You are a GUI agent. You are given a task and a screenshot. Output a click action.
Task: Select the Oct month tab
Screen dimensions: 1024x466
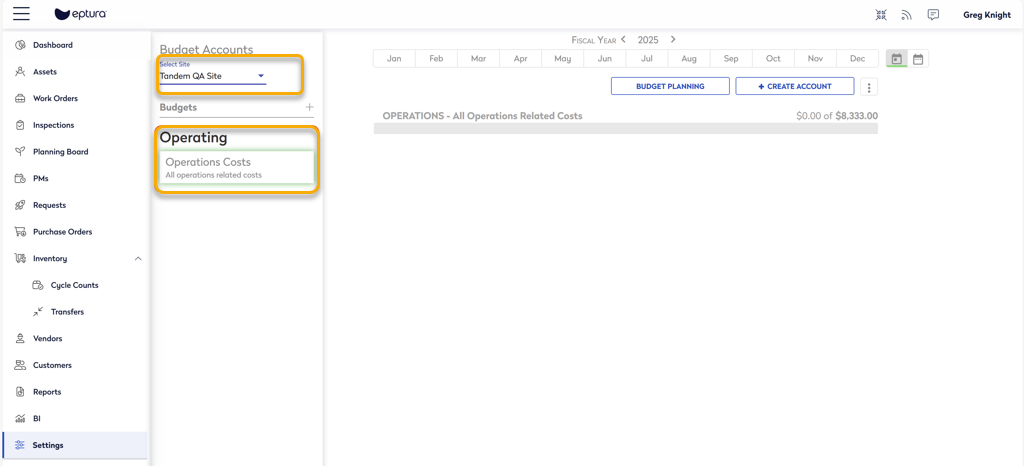773,59
